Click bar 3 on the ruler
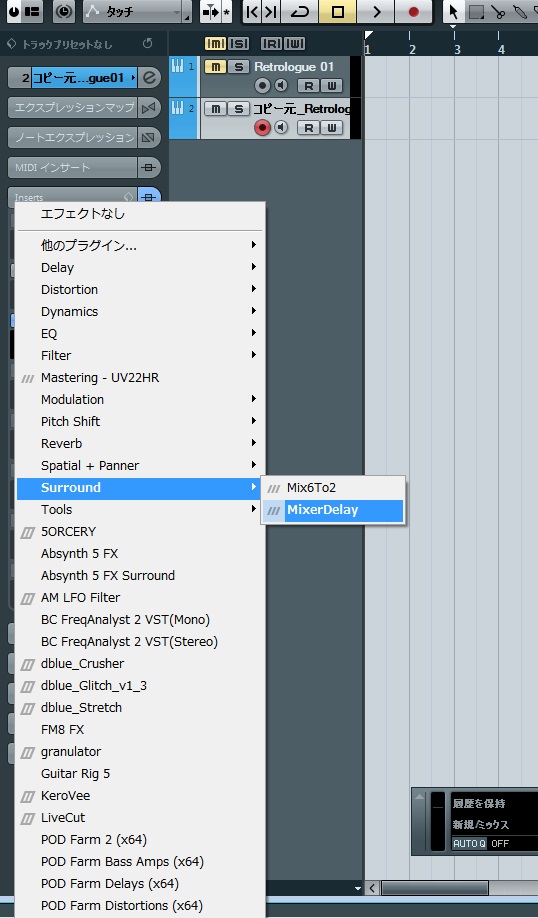The width and height of the screenshot is (538, 918). (x=457, y=49)
